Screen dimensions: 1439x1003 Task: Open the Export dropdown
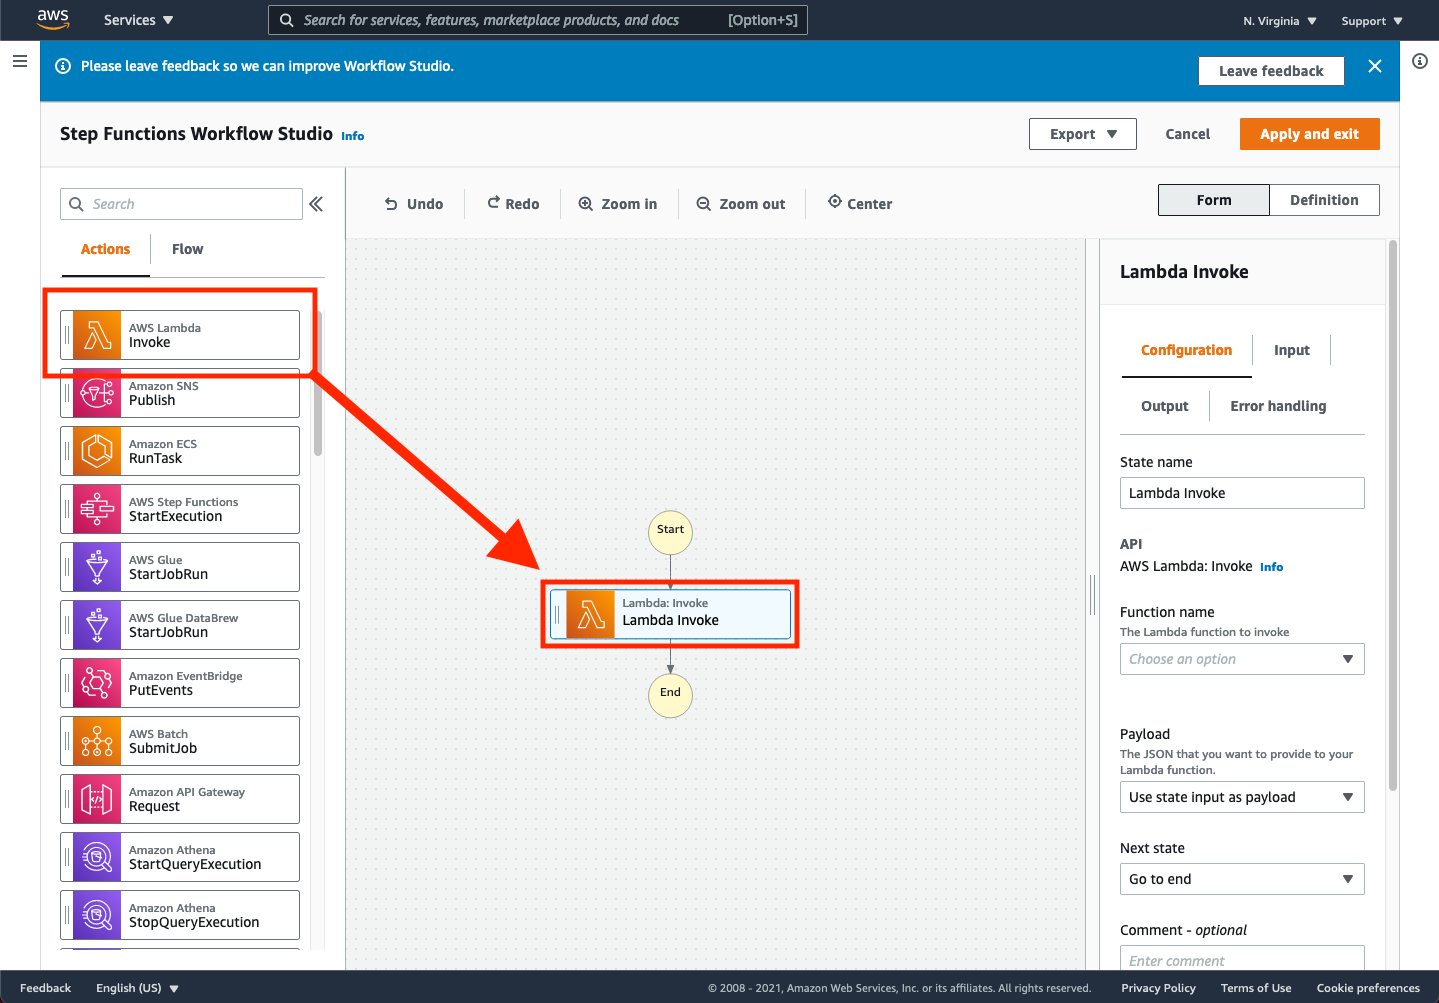click(x=1083, y=134)
